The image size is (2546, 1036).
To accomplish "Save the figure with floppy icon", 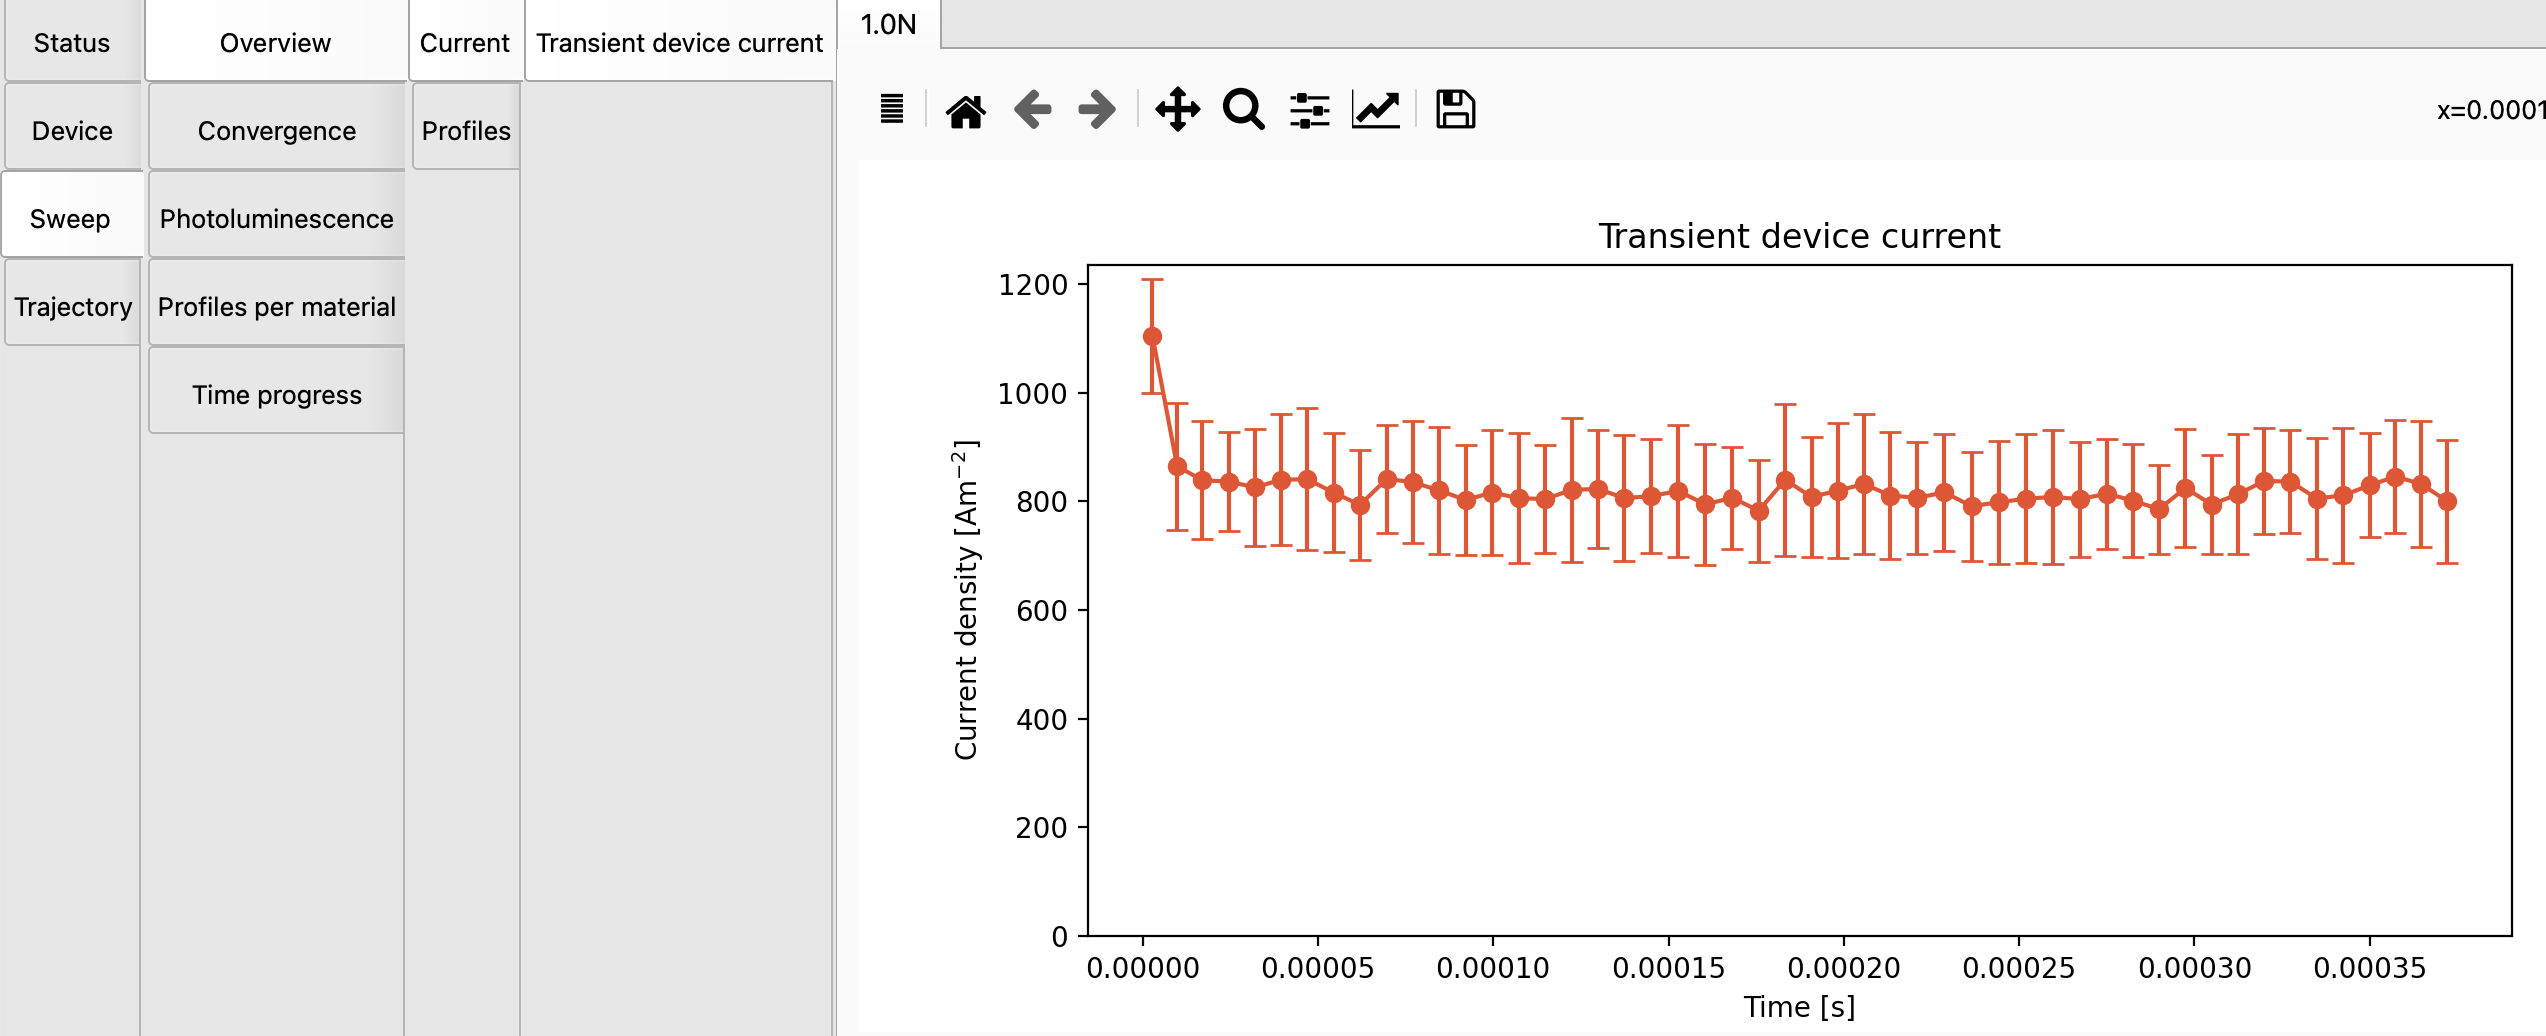I will pos(1455,110).
